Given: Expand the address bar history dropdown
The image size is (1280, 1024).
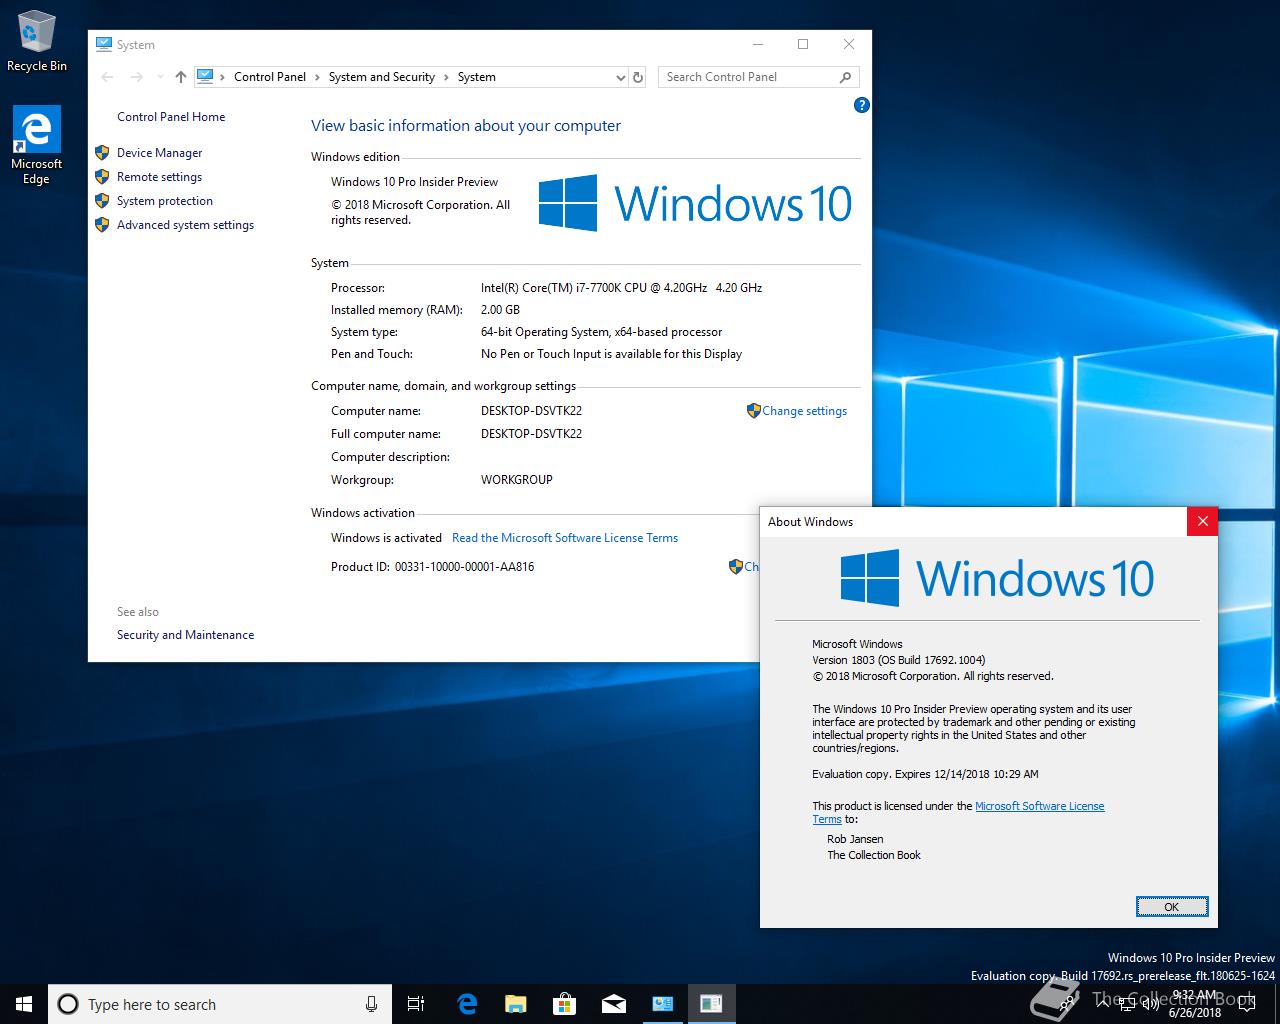Looking at the screenshot, I should [x=620, y=77].
